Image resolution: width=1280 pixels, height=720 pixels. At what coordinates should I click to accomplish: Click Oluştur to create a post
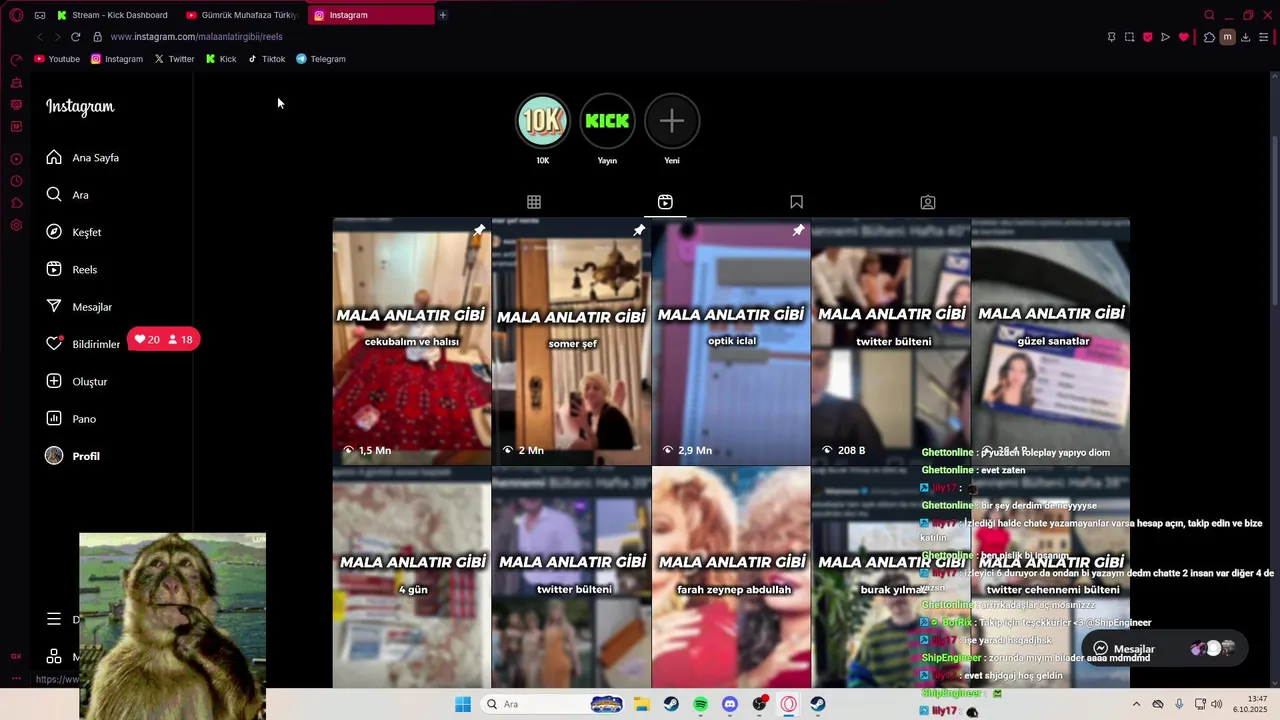point(77,382)
